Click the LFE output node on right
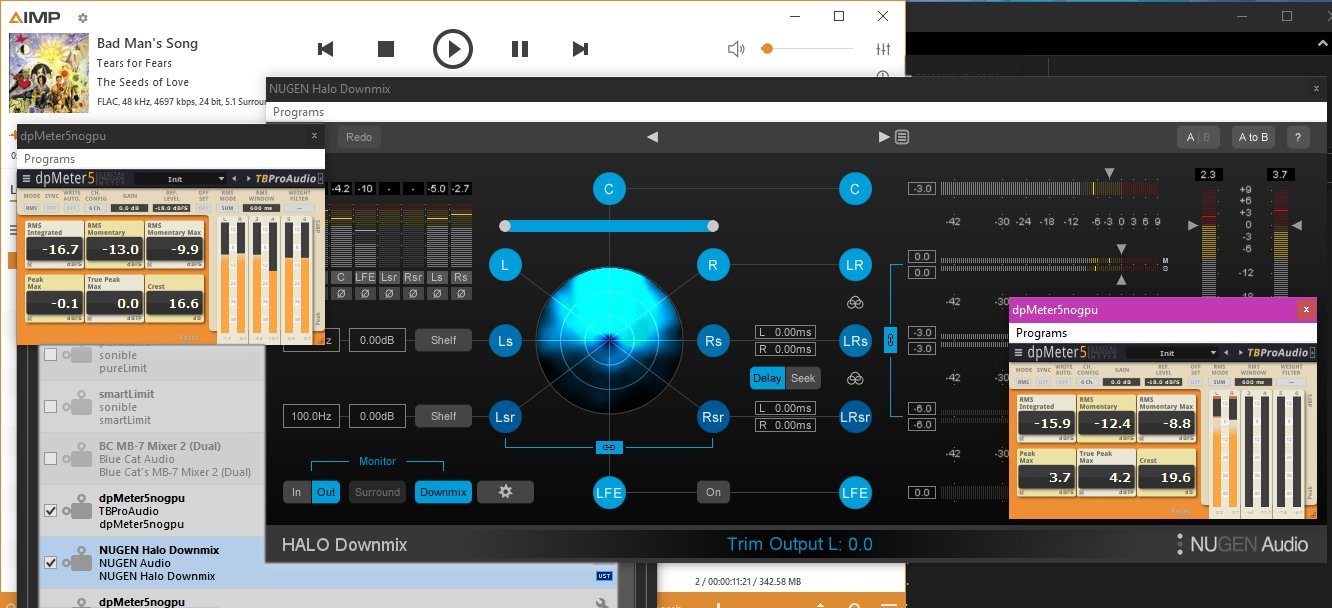The height and width of the screenshot is (608, 1332). tap(854, 493)
